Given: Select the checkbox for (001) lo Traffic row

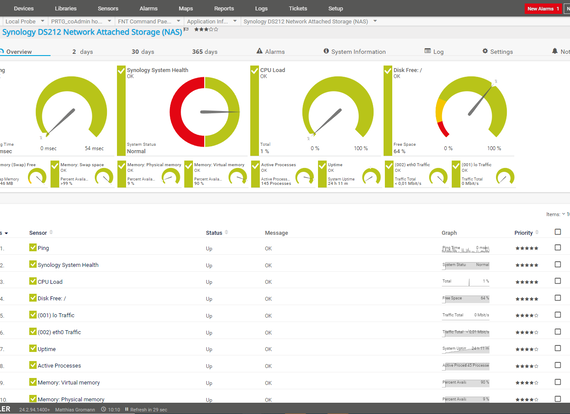Looking at the screenshot, I should click(x=558, y=315).
